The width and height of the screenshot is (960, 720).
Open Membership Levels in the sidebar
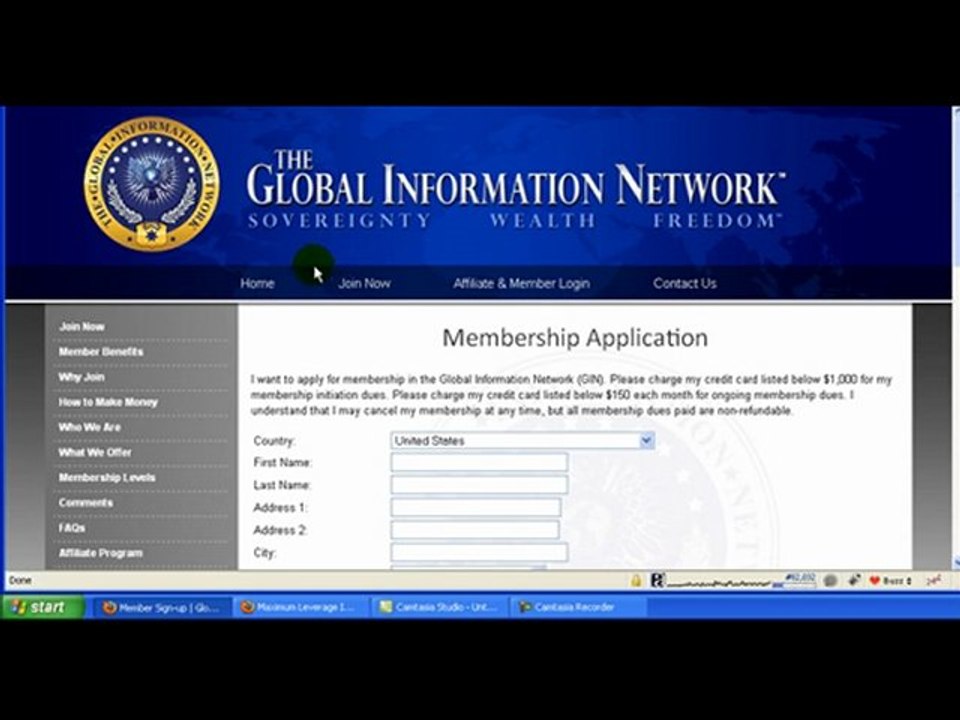click(107, 477)
